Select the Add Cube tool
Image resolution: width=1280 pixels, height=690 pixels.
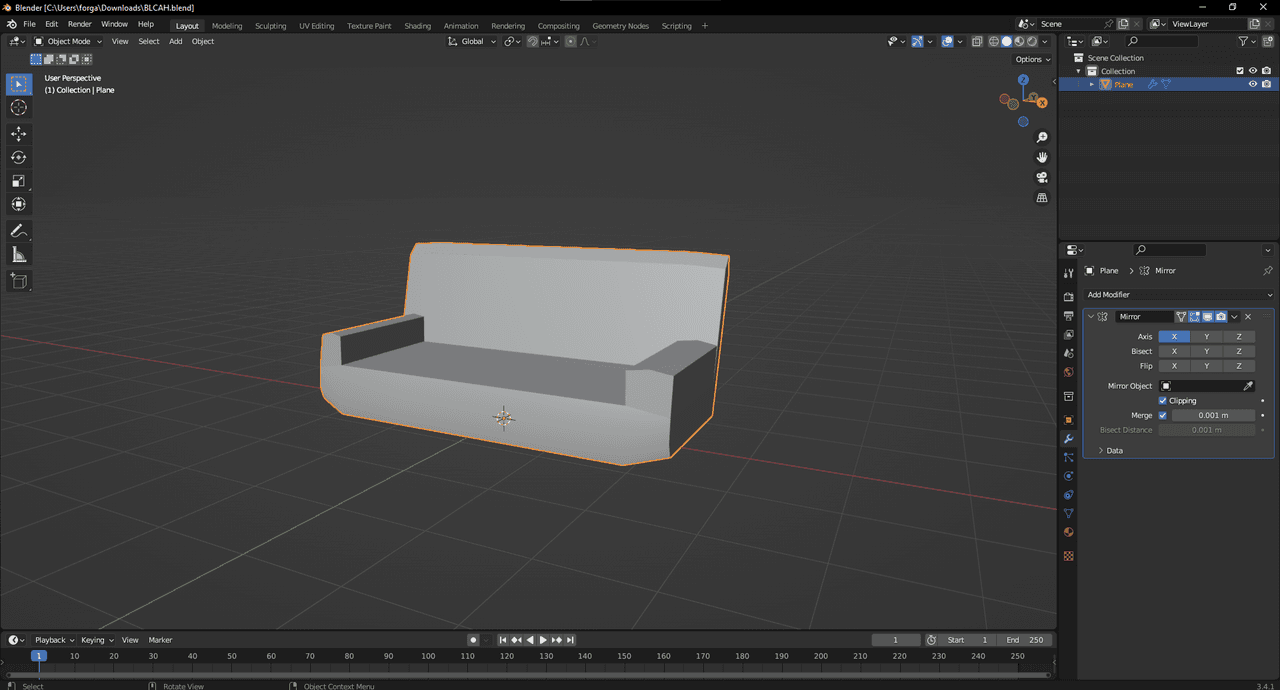click(x=19, y=281)
